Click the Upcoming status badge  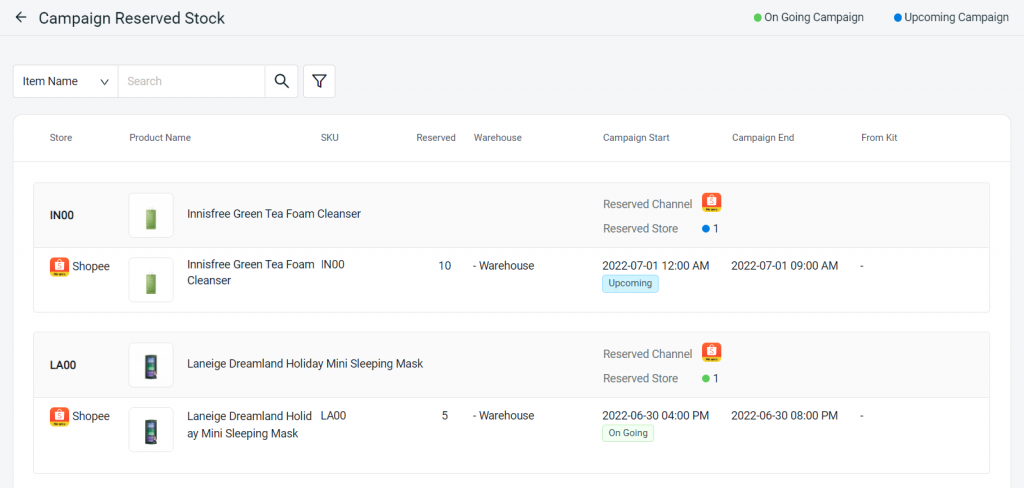point(630,283)
